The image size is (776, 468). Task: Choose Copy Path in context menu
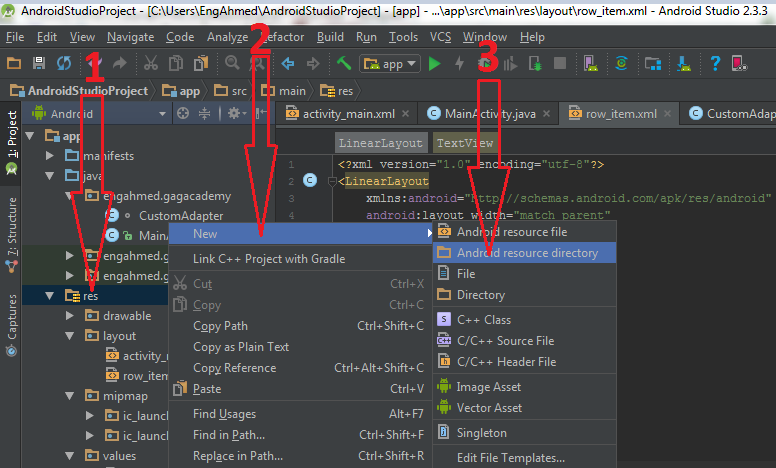(300, 326)
